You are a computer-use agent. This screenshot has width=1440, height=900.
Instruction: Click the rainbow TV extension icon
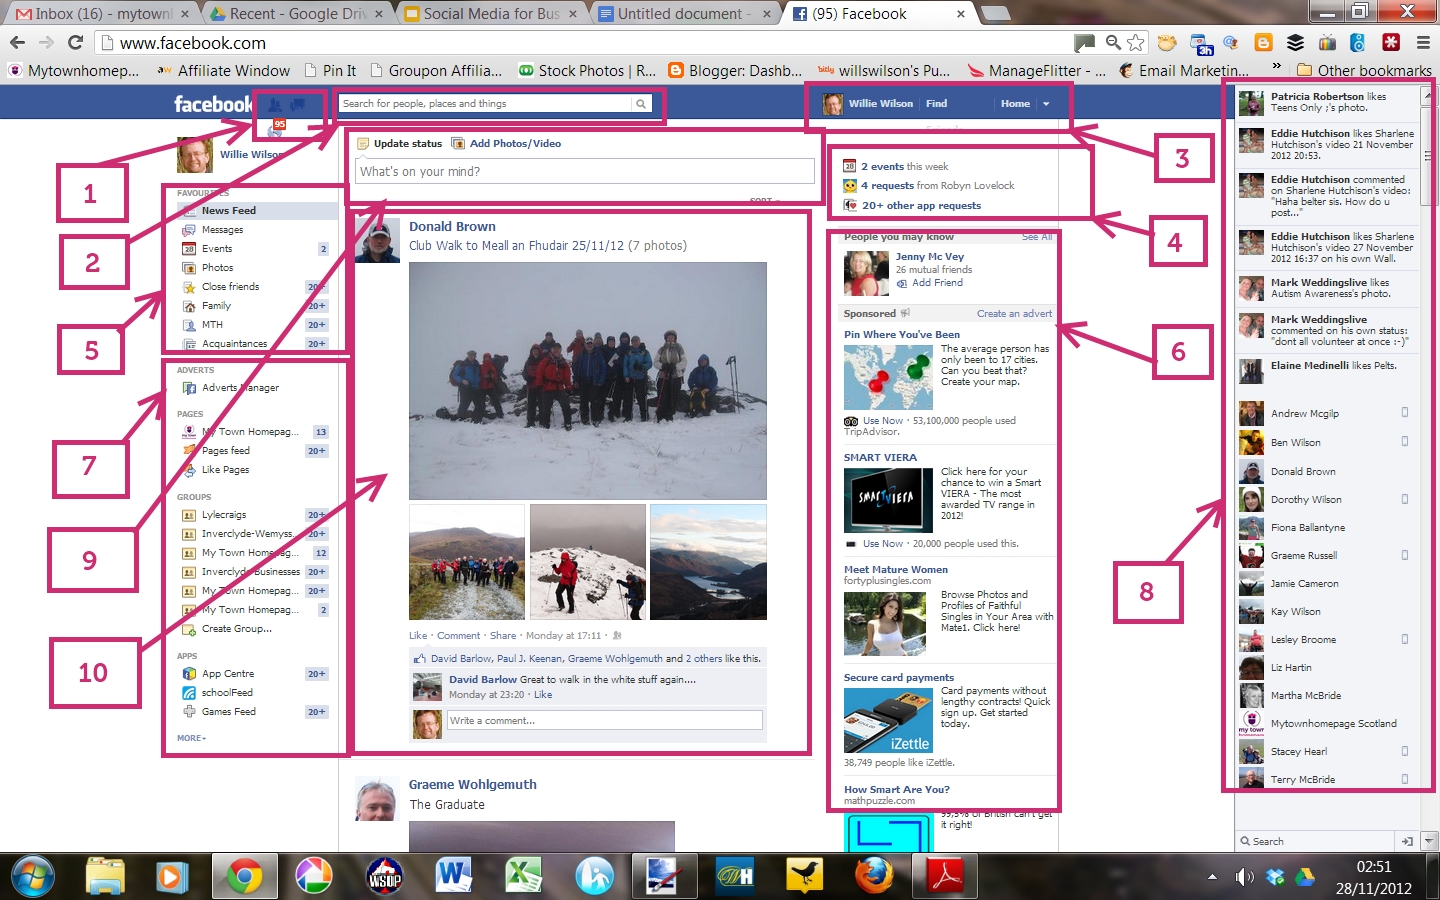[x=1327, y=43]
